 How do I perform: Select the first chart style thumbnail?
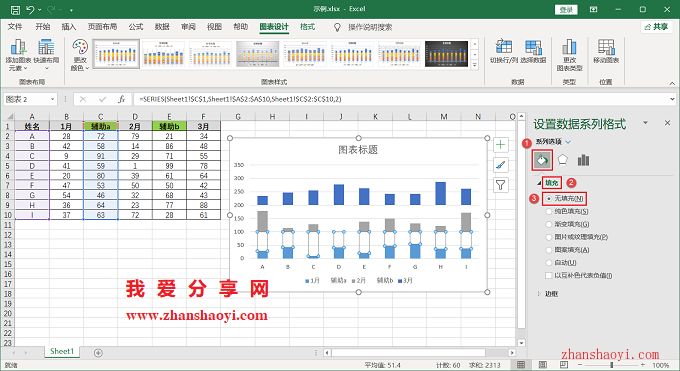click(x=116, y=54)
